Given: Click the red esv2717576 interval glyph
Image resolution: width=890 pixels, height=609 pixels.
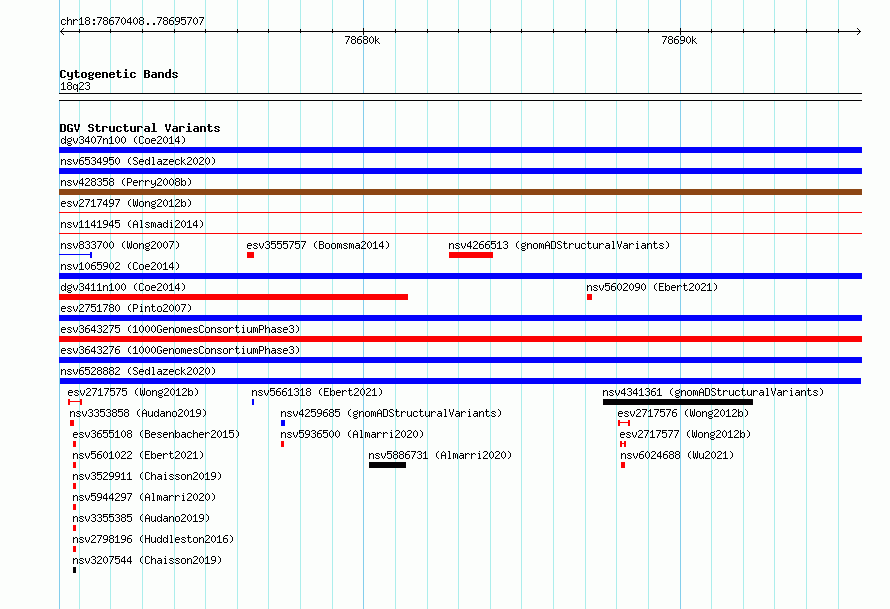Looking at the screenshot, I should coord(624,423).
